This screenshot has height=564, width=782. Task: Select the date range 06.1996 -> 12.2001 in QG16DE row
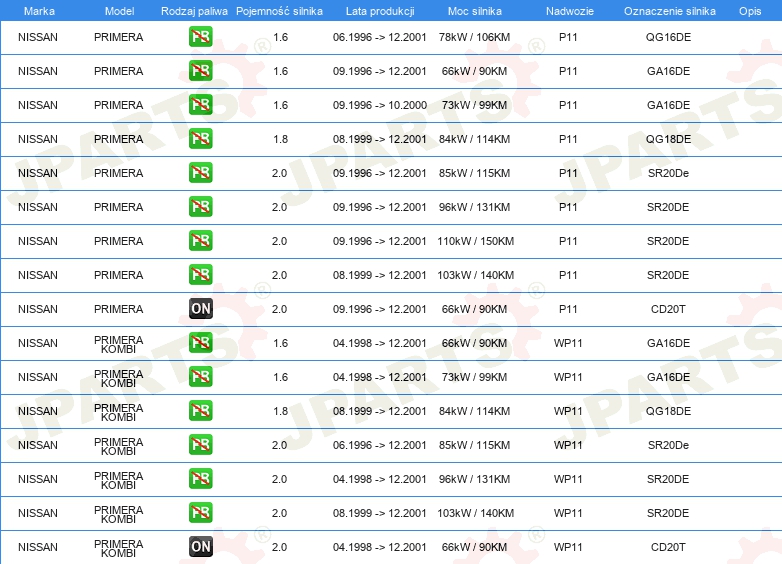click(380, 37)
